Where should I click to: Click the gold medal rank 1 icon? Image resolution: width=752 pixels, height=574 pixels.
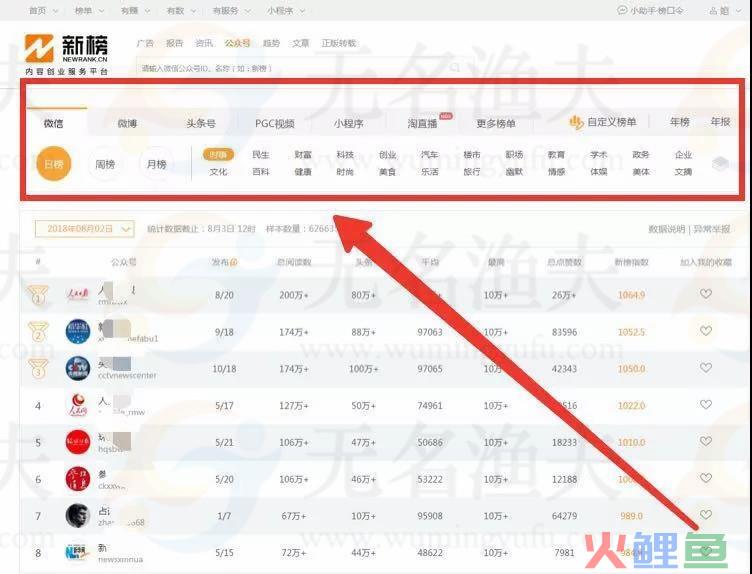(38, 295)
